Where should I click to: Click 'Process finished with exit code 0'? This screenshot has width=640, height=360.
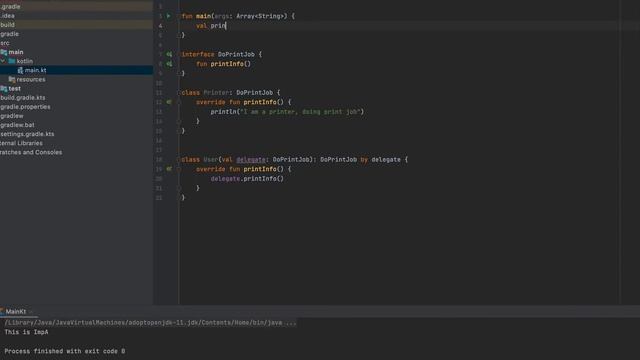(64, 351)
